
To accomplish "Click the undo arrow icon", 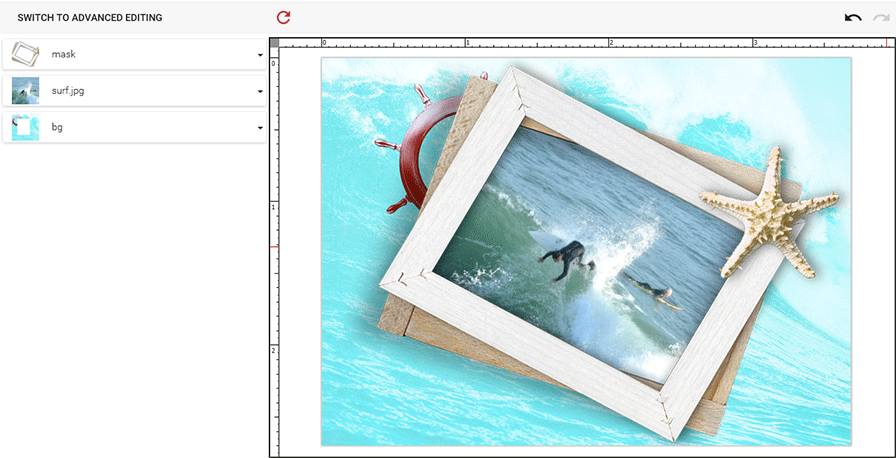I will coord(853,18).
